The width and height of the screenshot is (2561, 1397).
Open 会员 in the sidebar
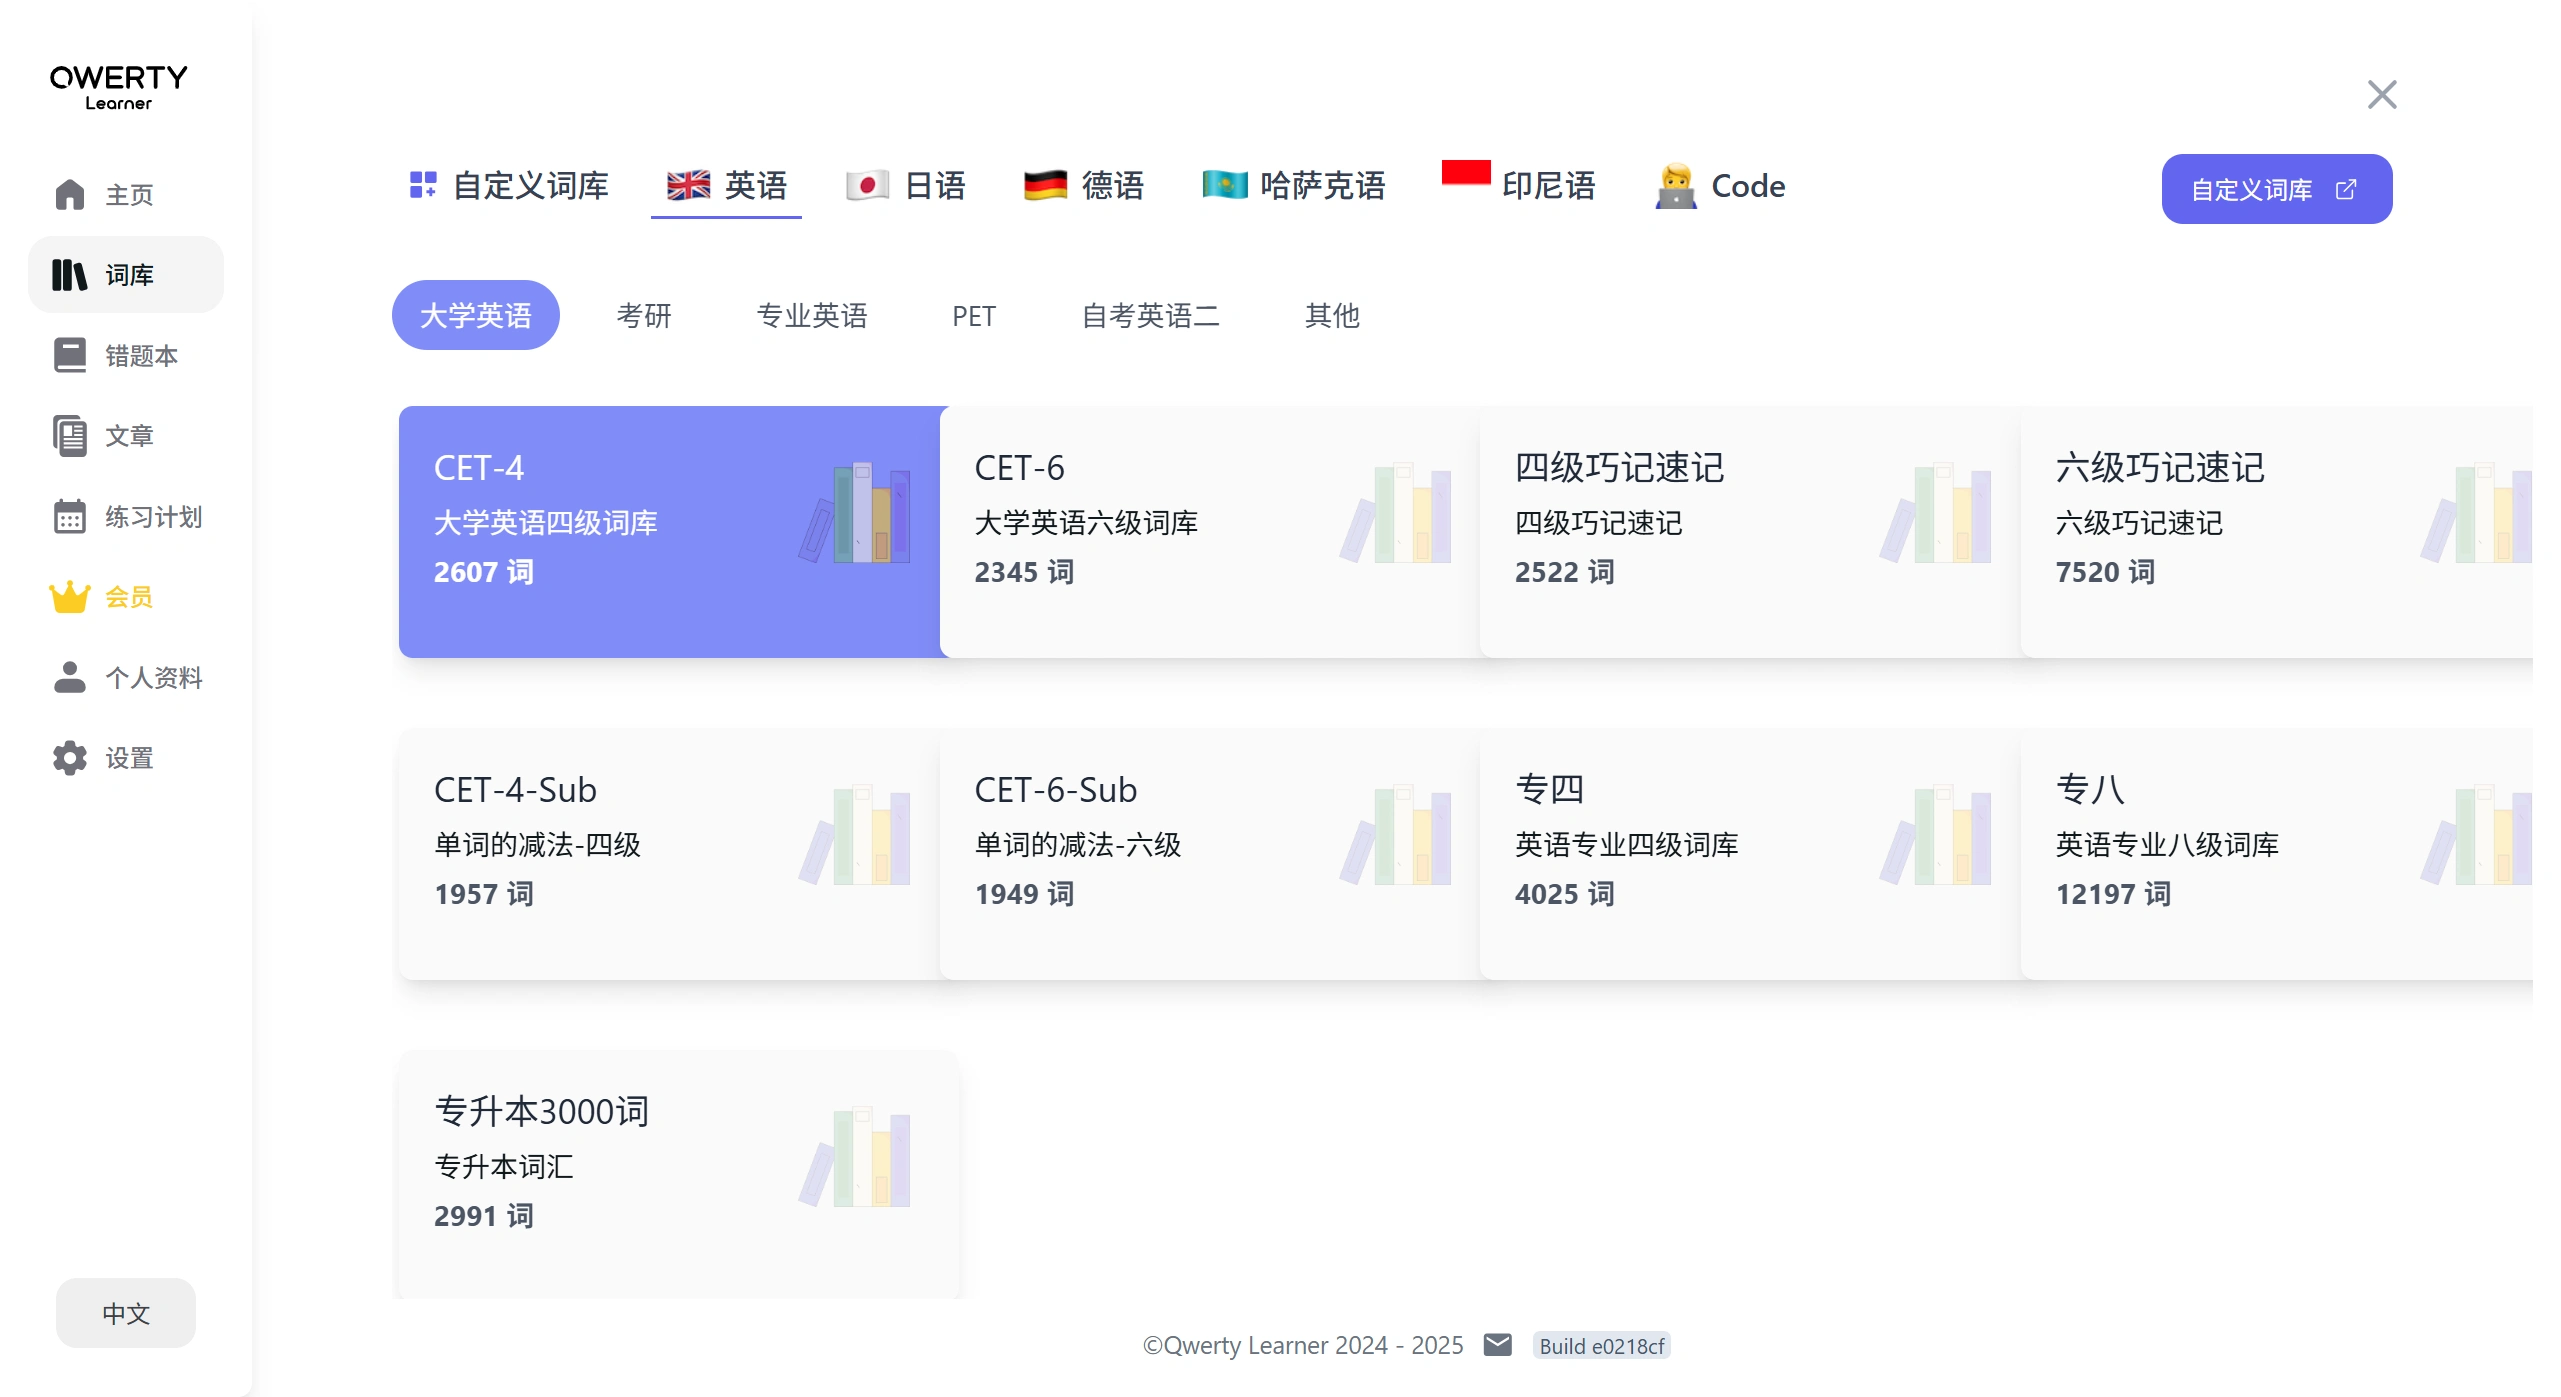[x=126, y=597]
